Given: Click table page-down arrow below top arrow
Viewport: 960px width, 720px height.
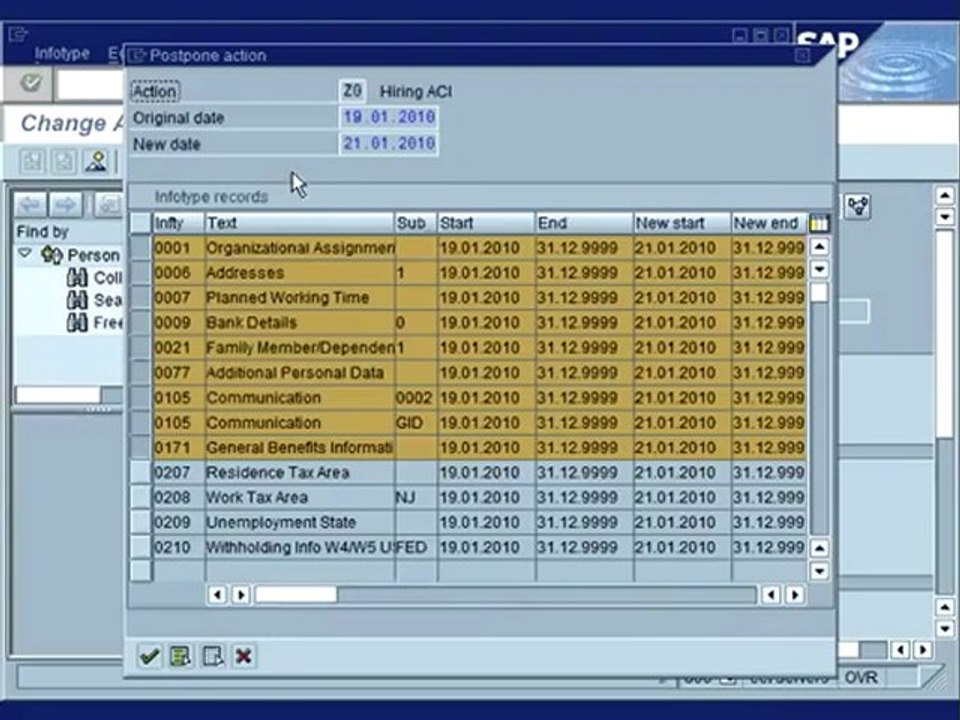Looking at the screenshot, I should pos(819,269).
